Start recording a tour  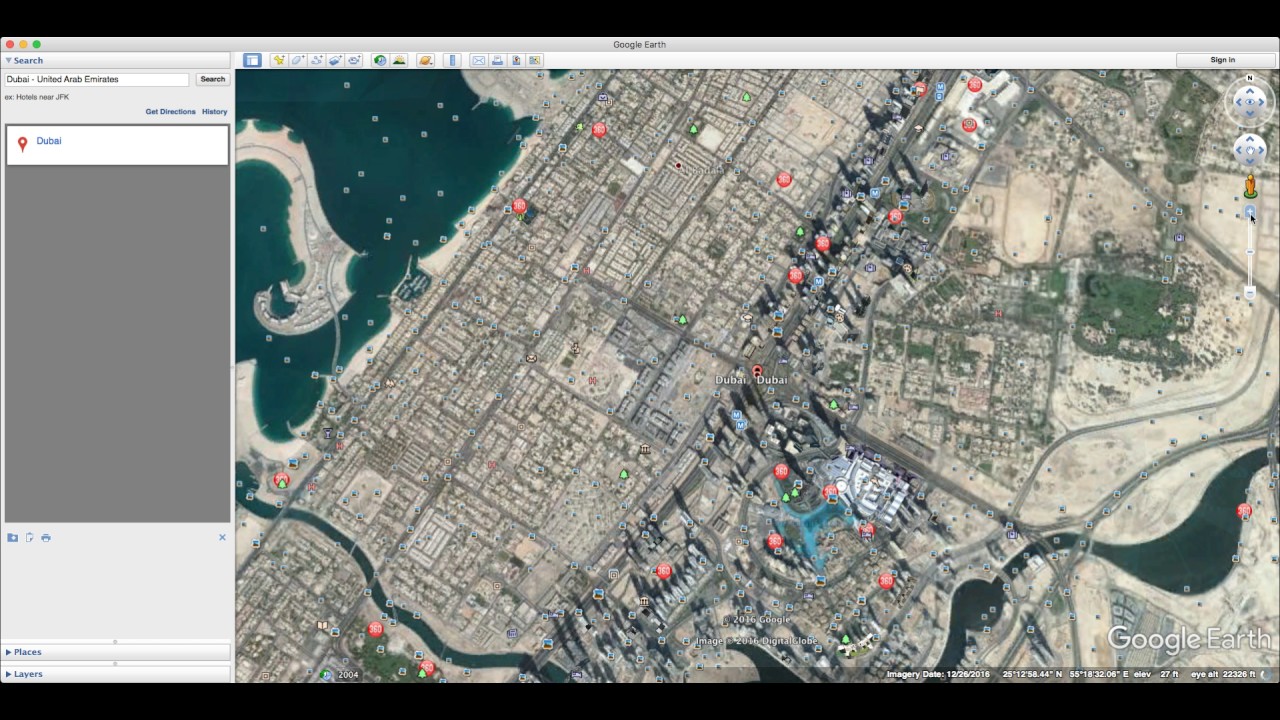(x=354, y=60)
